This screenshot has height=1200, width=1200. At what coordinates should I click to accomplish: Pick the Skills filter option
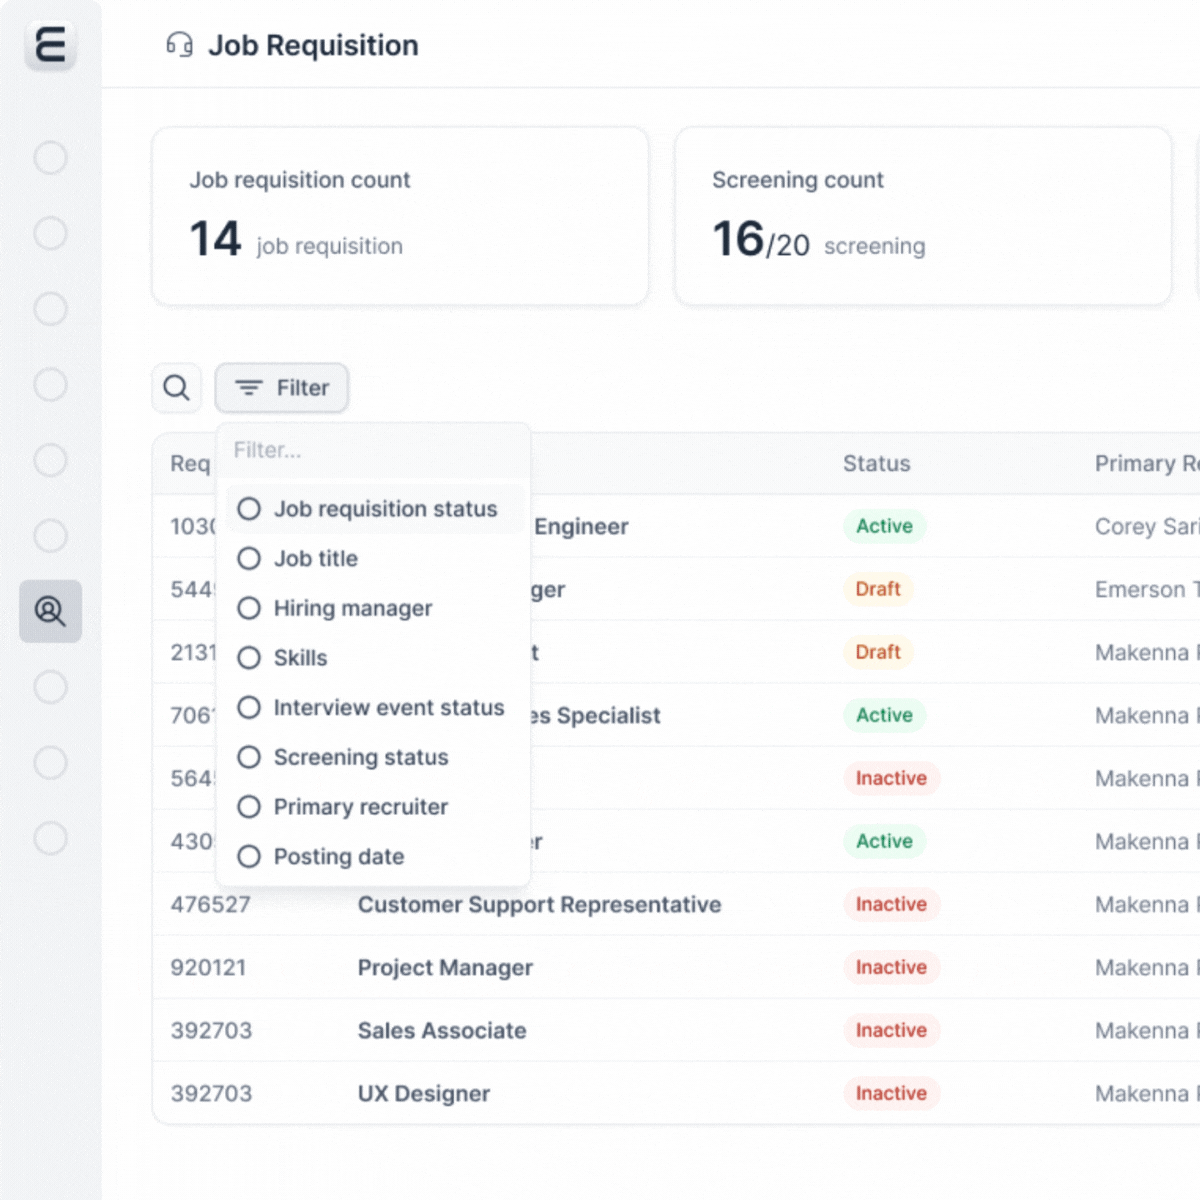coord(249,658)
